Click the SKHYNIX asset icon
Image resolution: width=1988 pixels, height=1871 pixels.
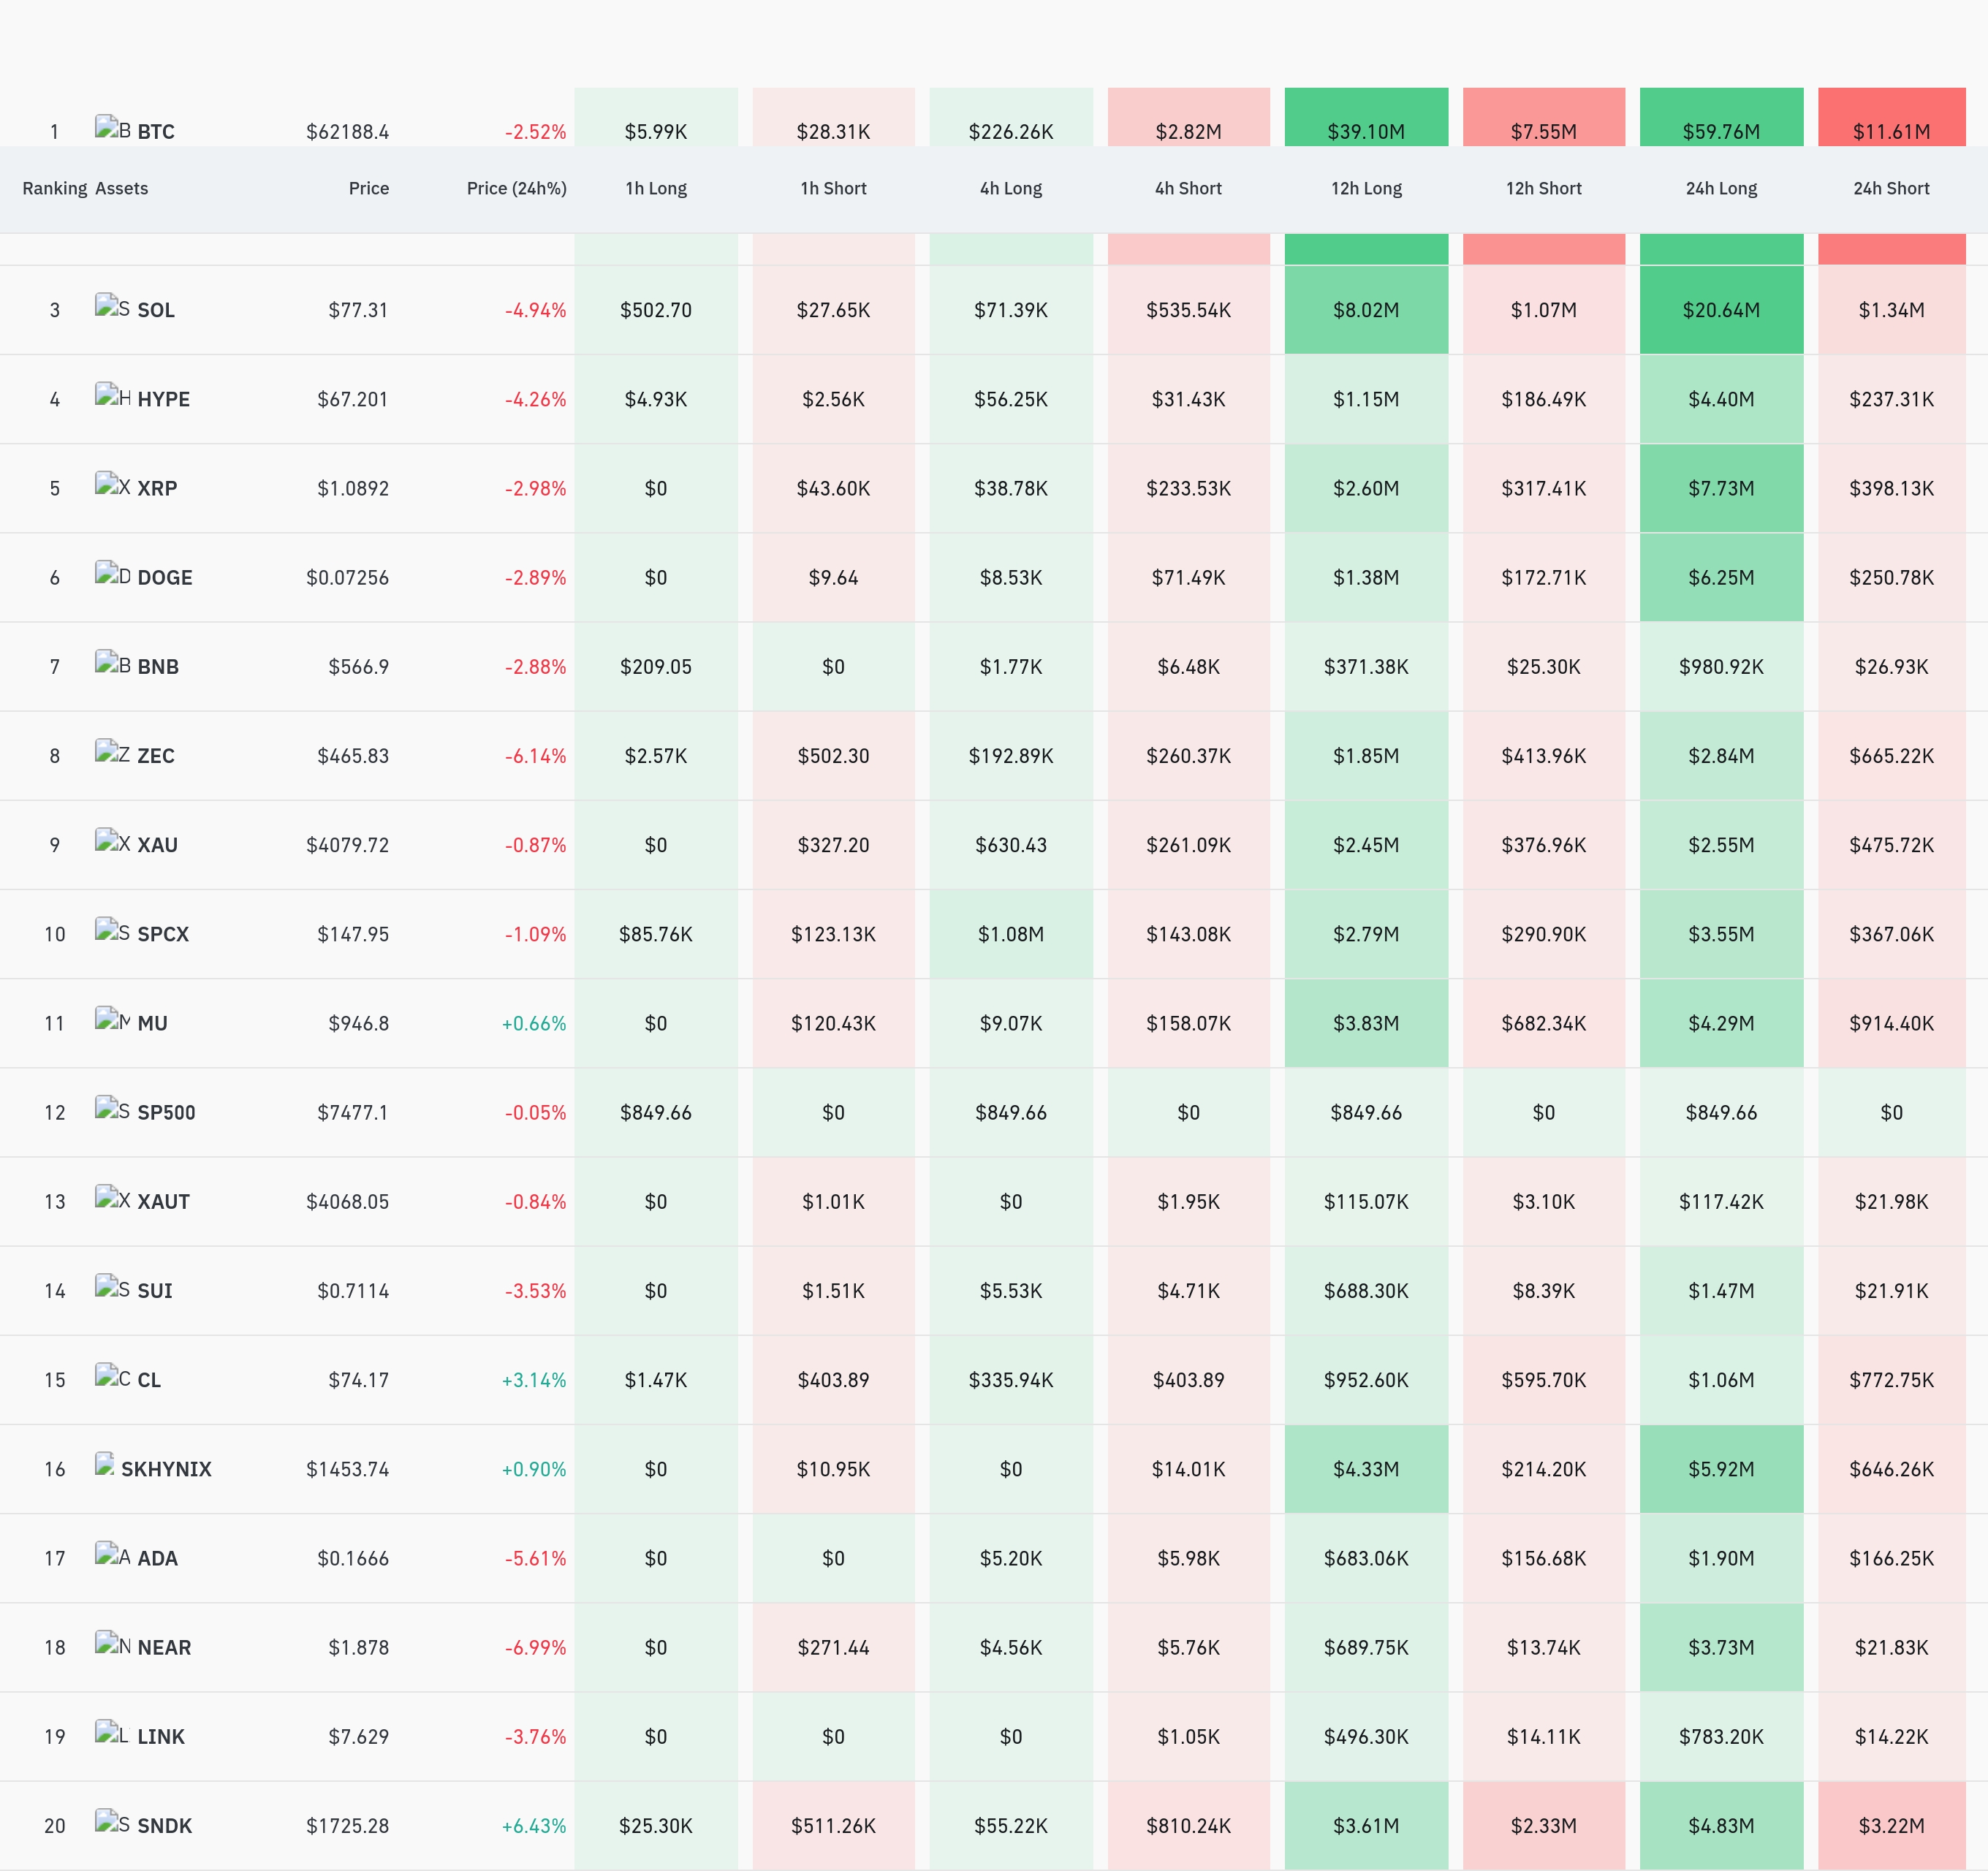[x=105, y=1465]
